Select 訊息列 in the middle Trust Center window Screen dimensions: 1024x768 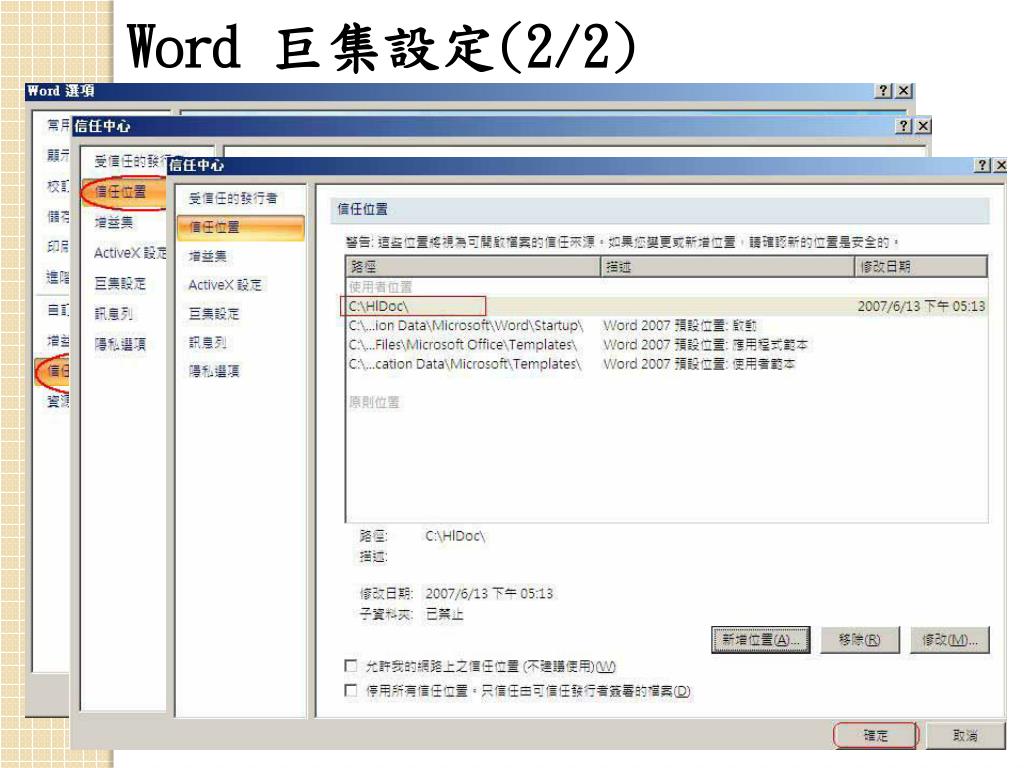pos(114,313)
